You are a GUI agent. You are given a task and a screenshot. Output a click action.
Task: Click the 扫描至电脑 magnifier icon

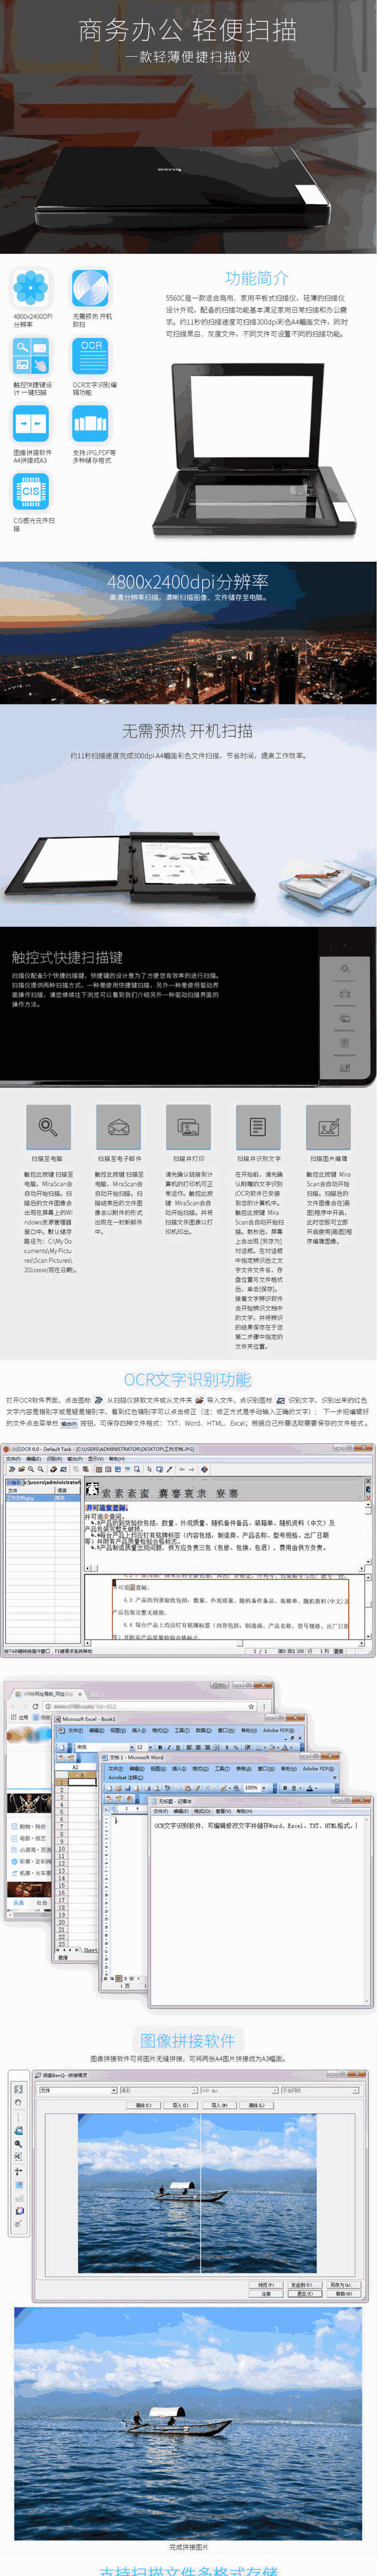tap(47, 1127)
